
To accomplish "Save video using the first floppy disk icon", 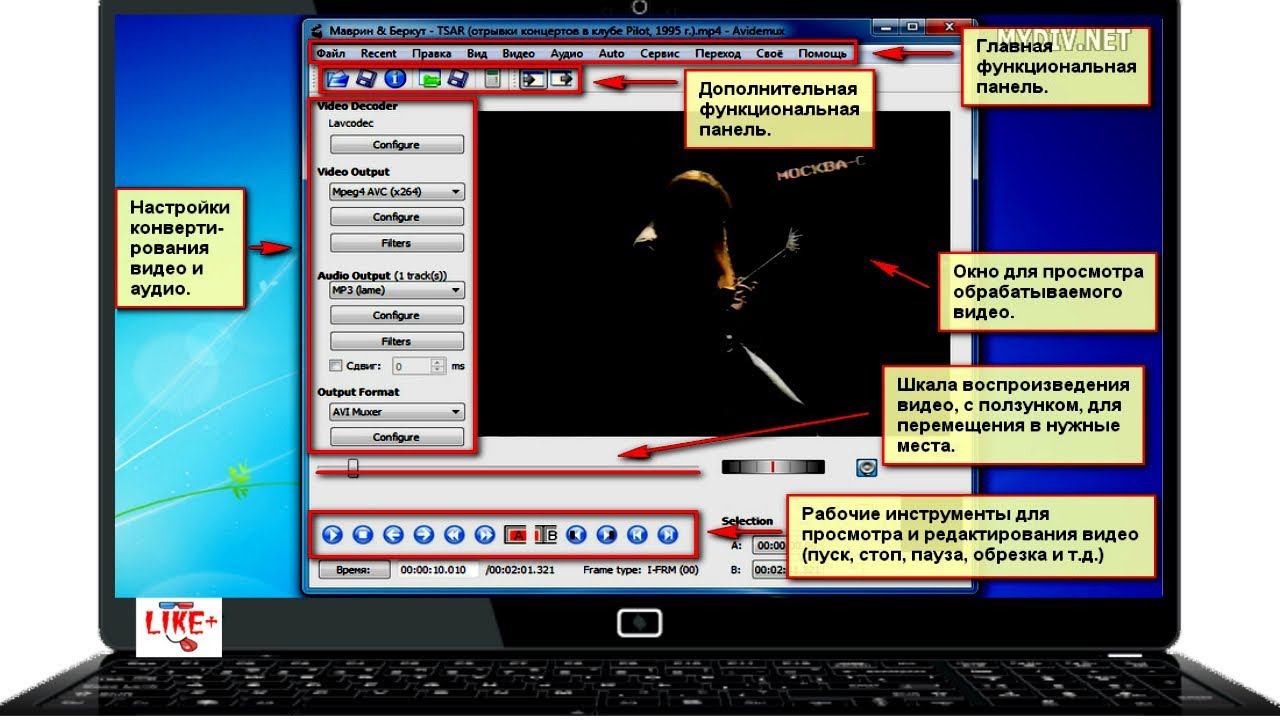I will pos(366,80).
